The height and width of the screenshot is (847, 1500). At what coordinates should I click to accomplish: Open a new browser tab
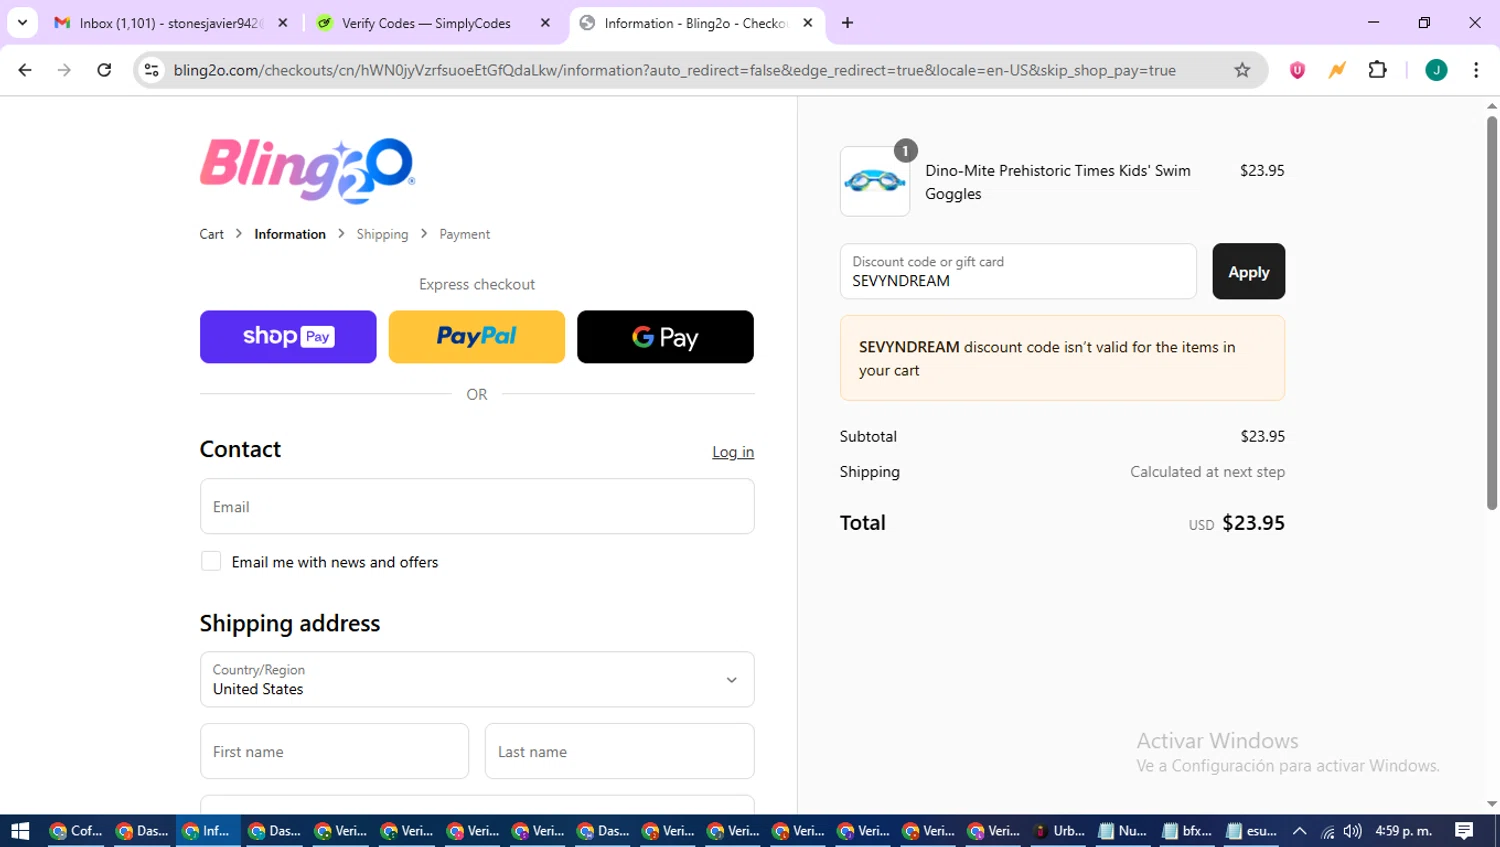[x=848, y=23]
